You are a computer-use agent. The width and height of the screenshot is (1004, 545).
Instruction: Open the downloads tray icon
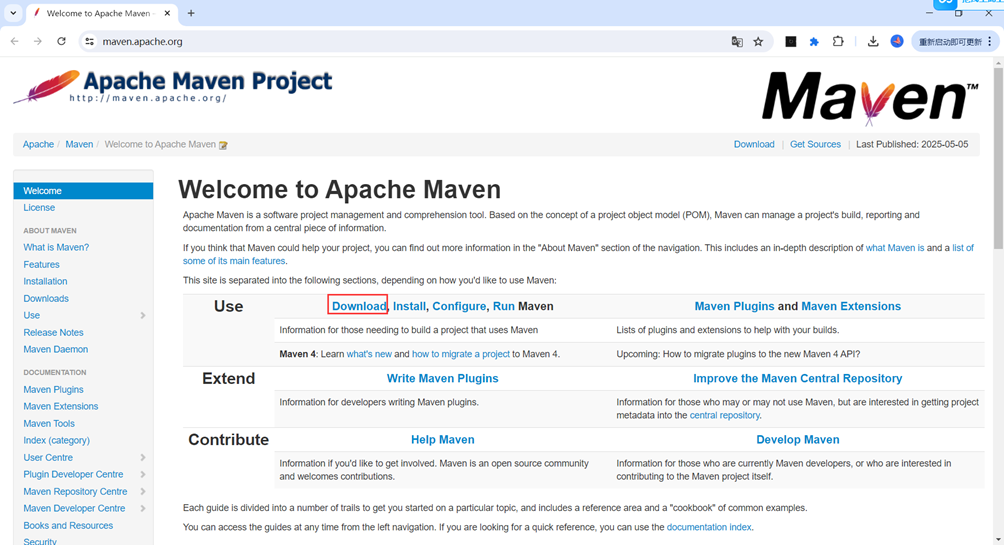(x=873, y=42)
